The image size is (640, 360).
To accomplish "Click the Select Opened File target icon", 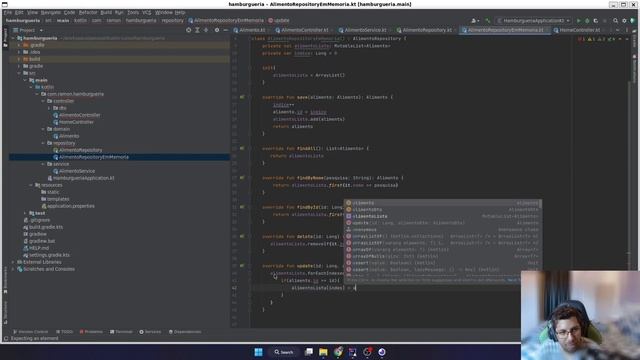I will (189, 30).
